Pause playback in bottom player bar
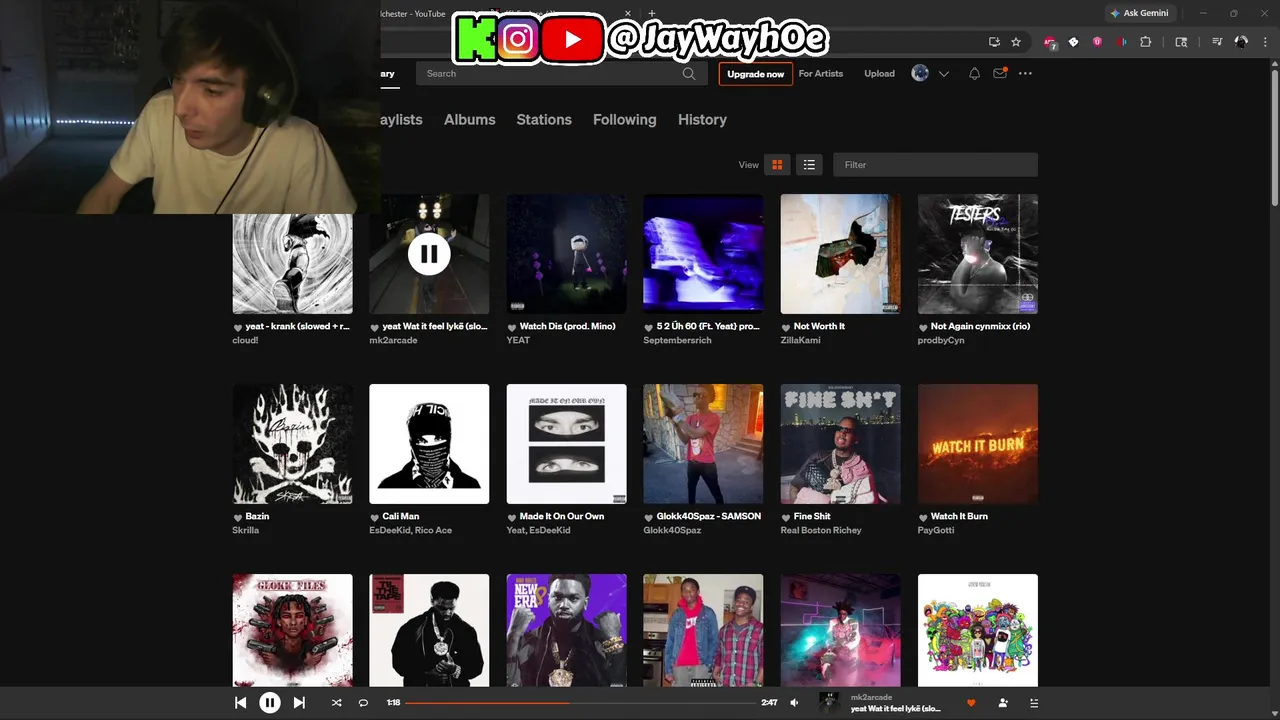1280x720 pixels. pyautogui.click(x=270, y=703)
